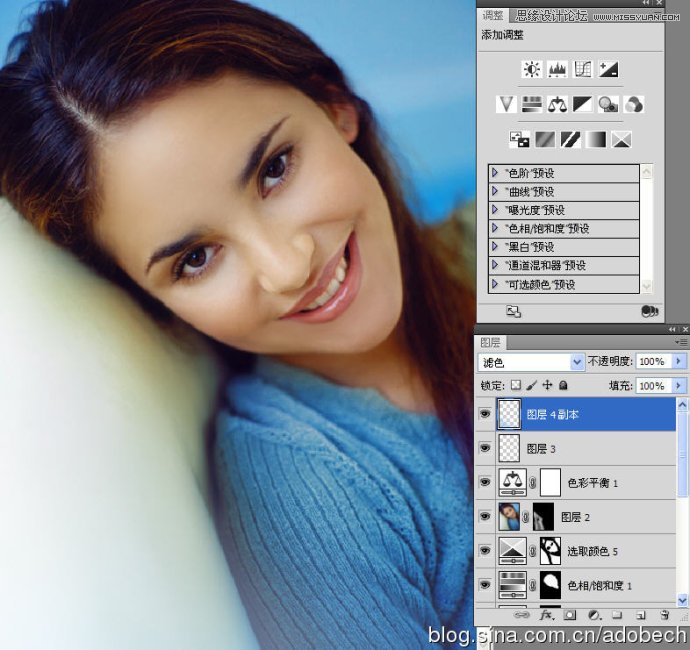Delete the selected layer
Screen dimensions: 690x650
point(665,615)
